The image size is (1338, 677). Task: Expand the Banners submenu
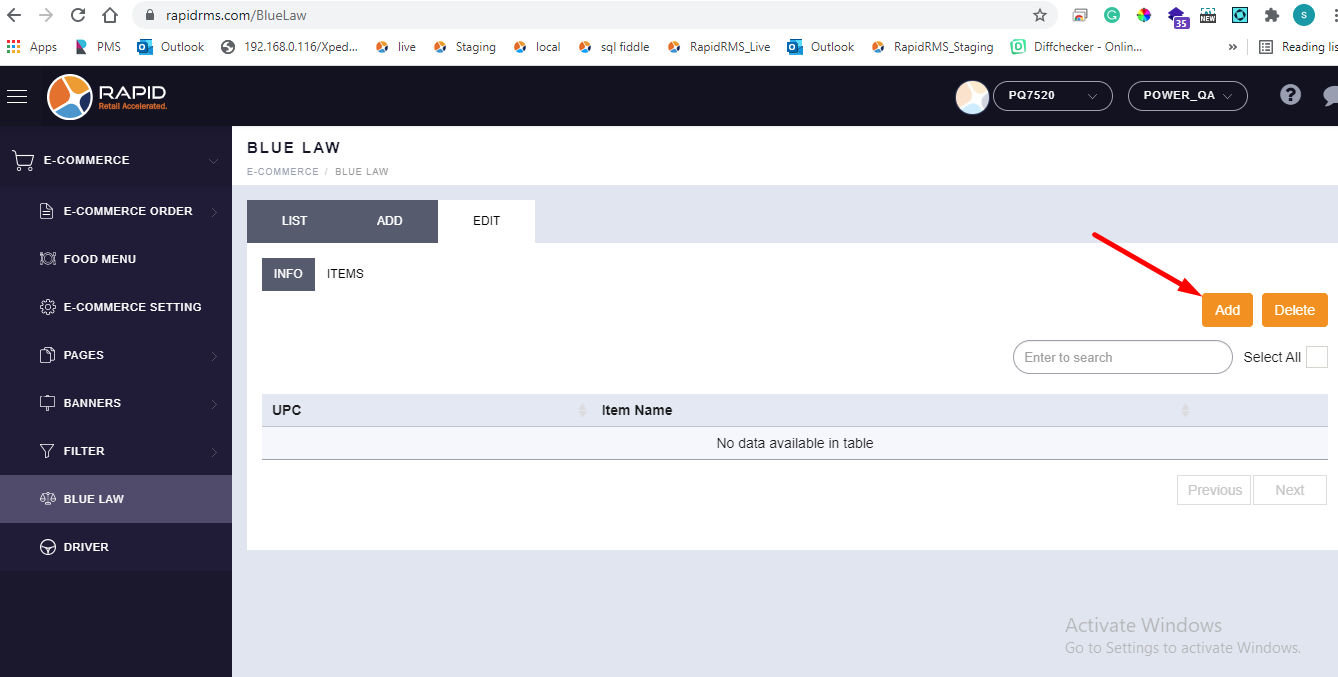213,404
